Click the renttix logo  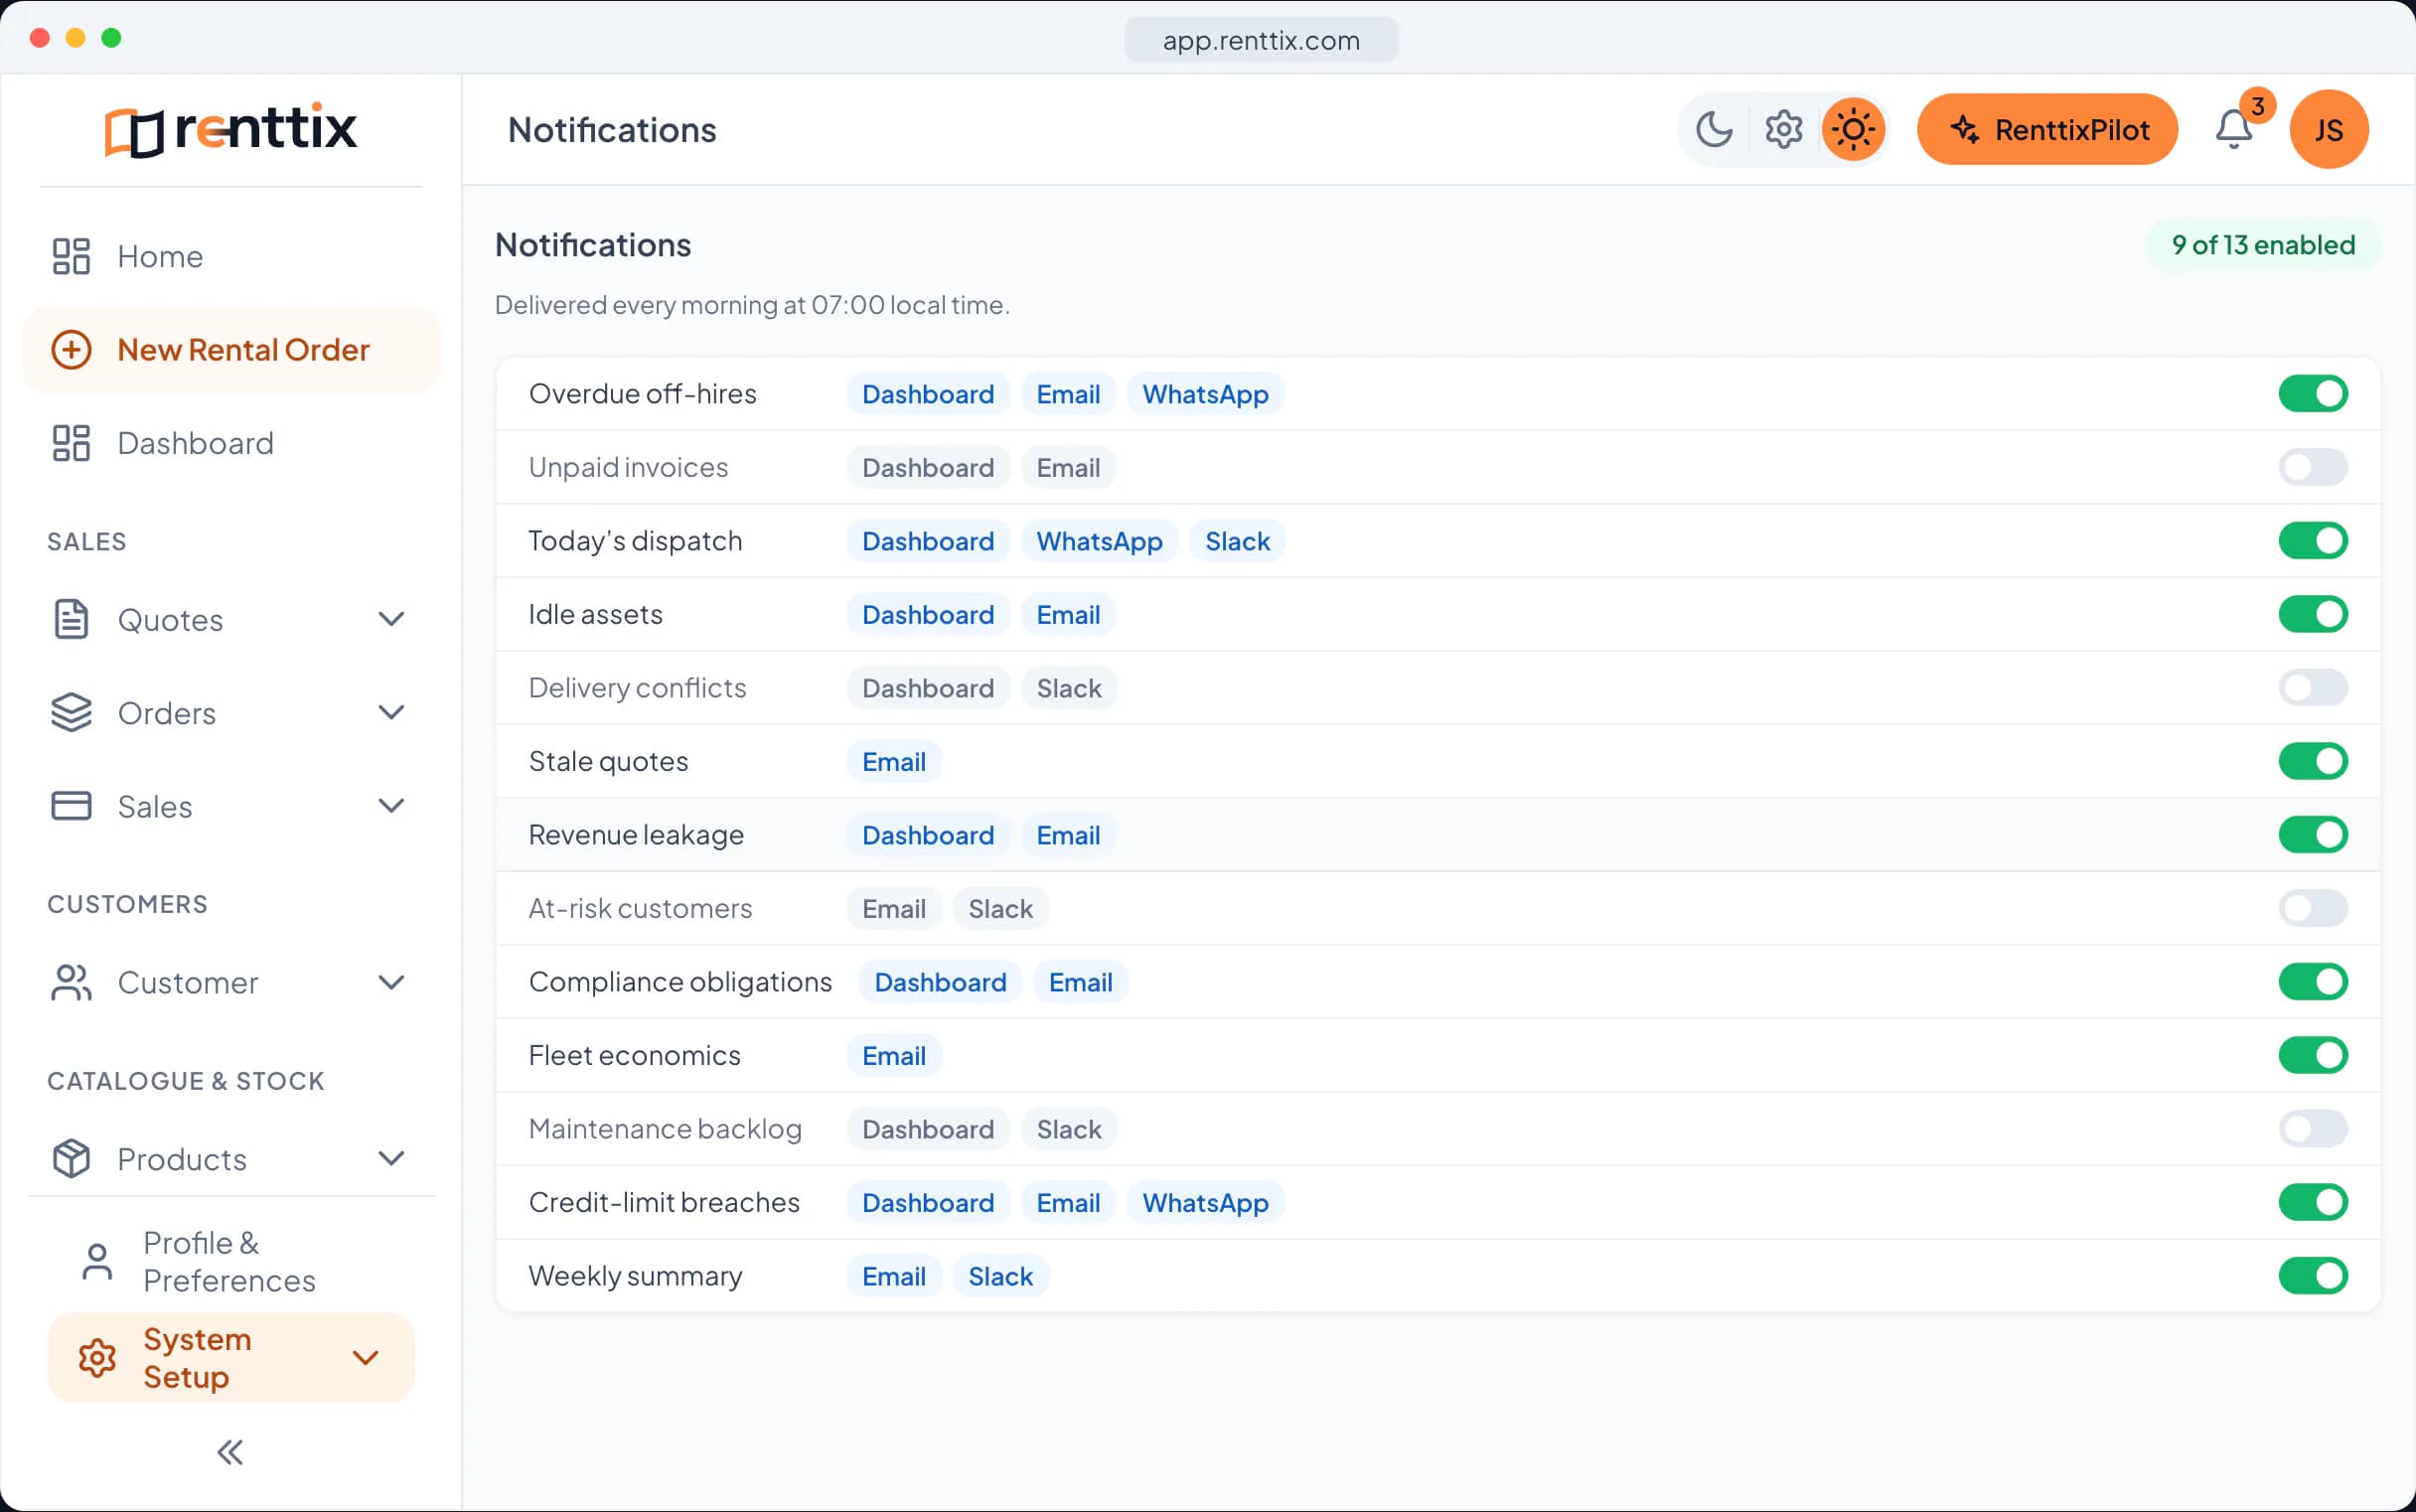(x=231, y=130)
